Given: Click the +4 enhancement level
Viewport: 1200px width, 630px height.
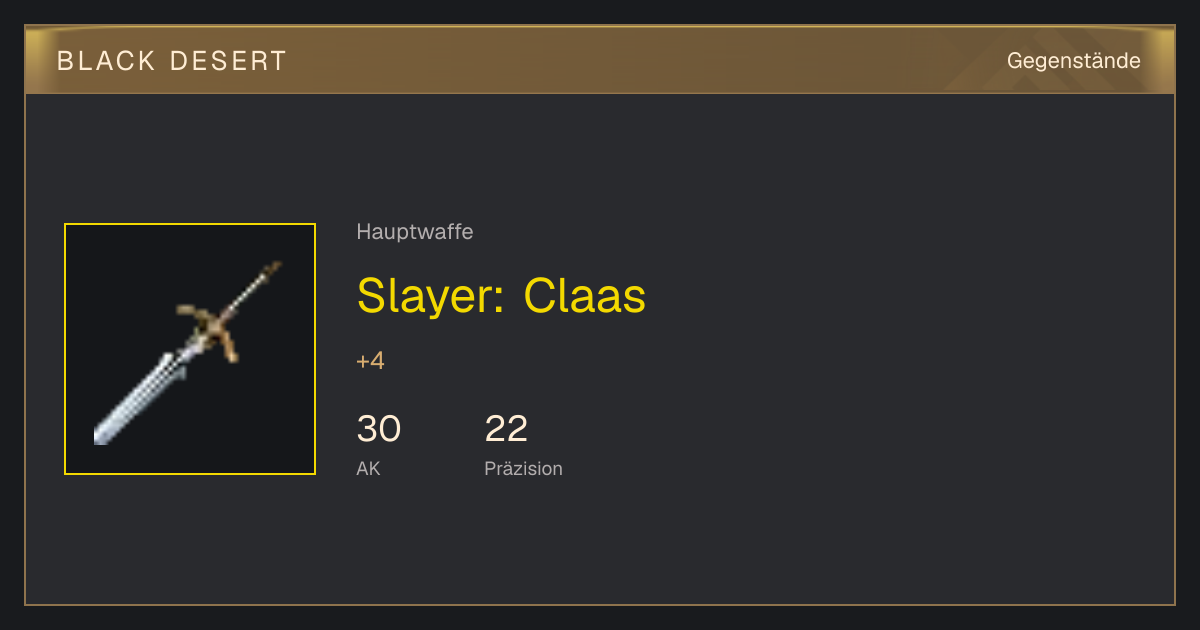Looking at the screenshot, I should point(370,361).
